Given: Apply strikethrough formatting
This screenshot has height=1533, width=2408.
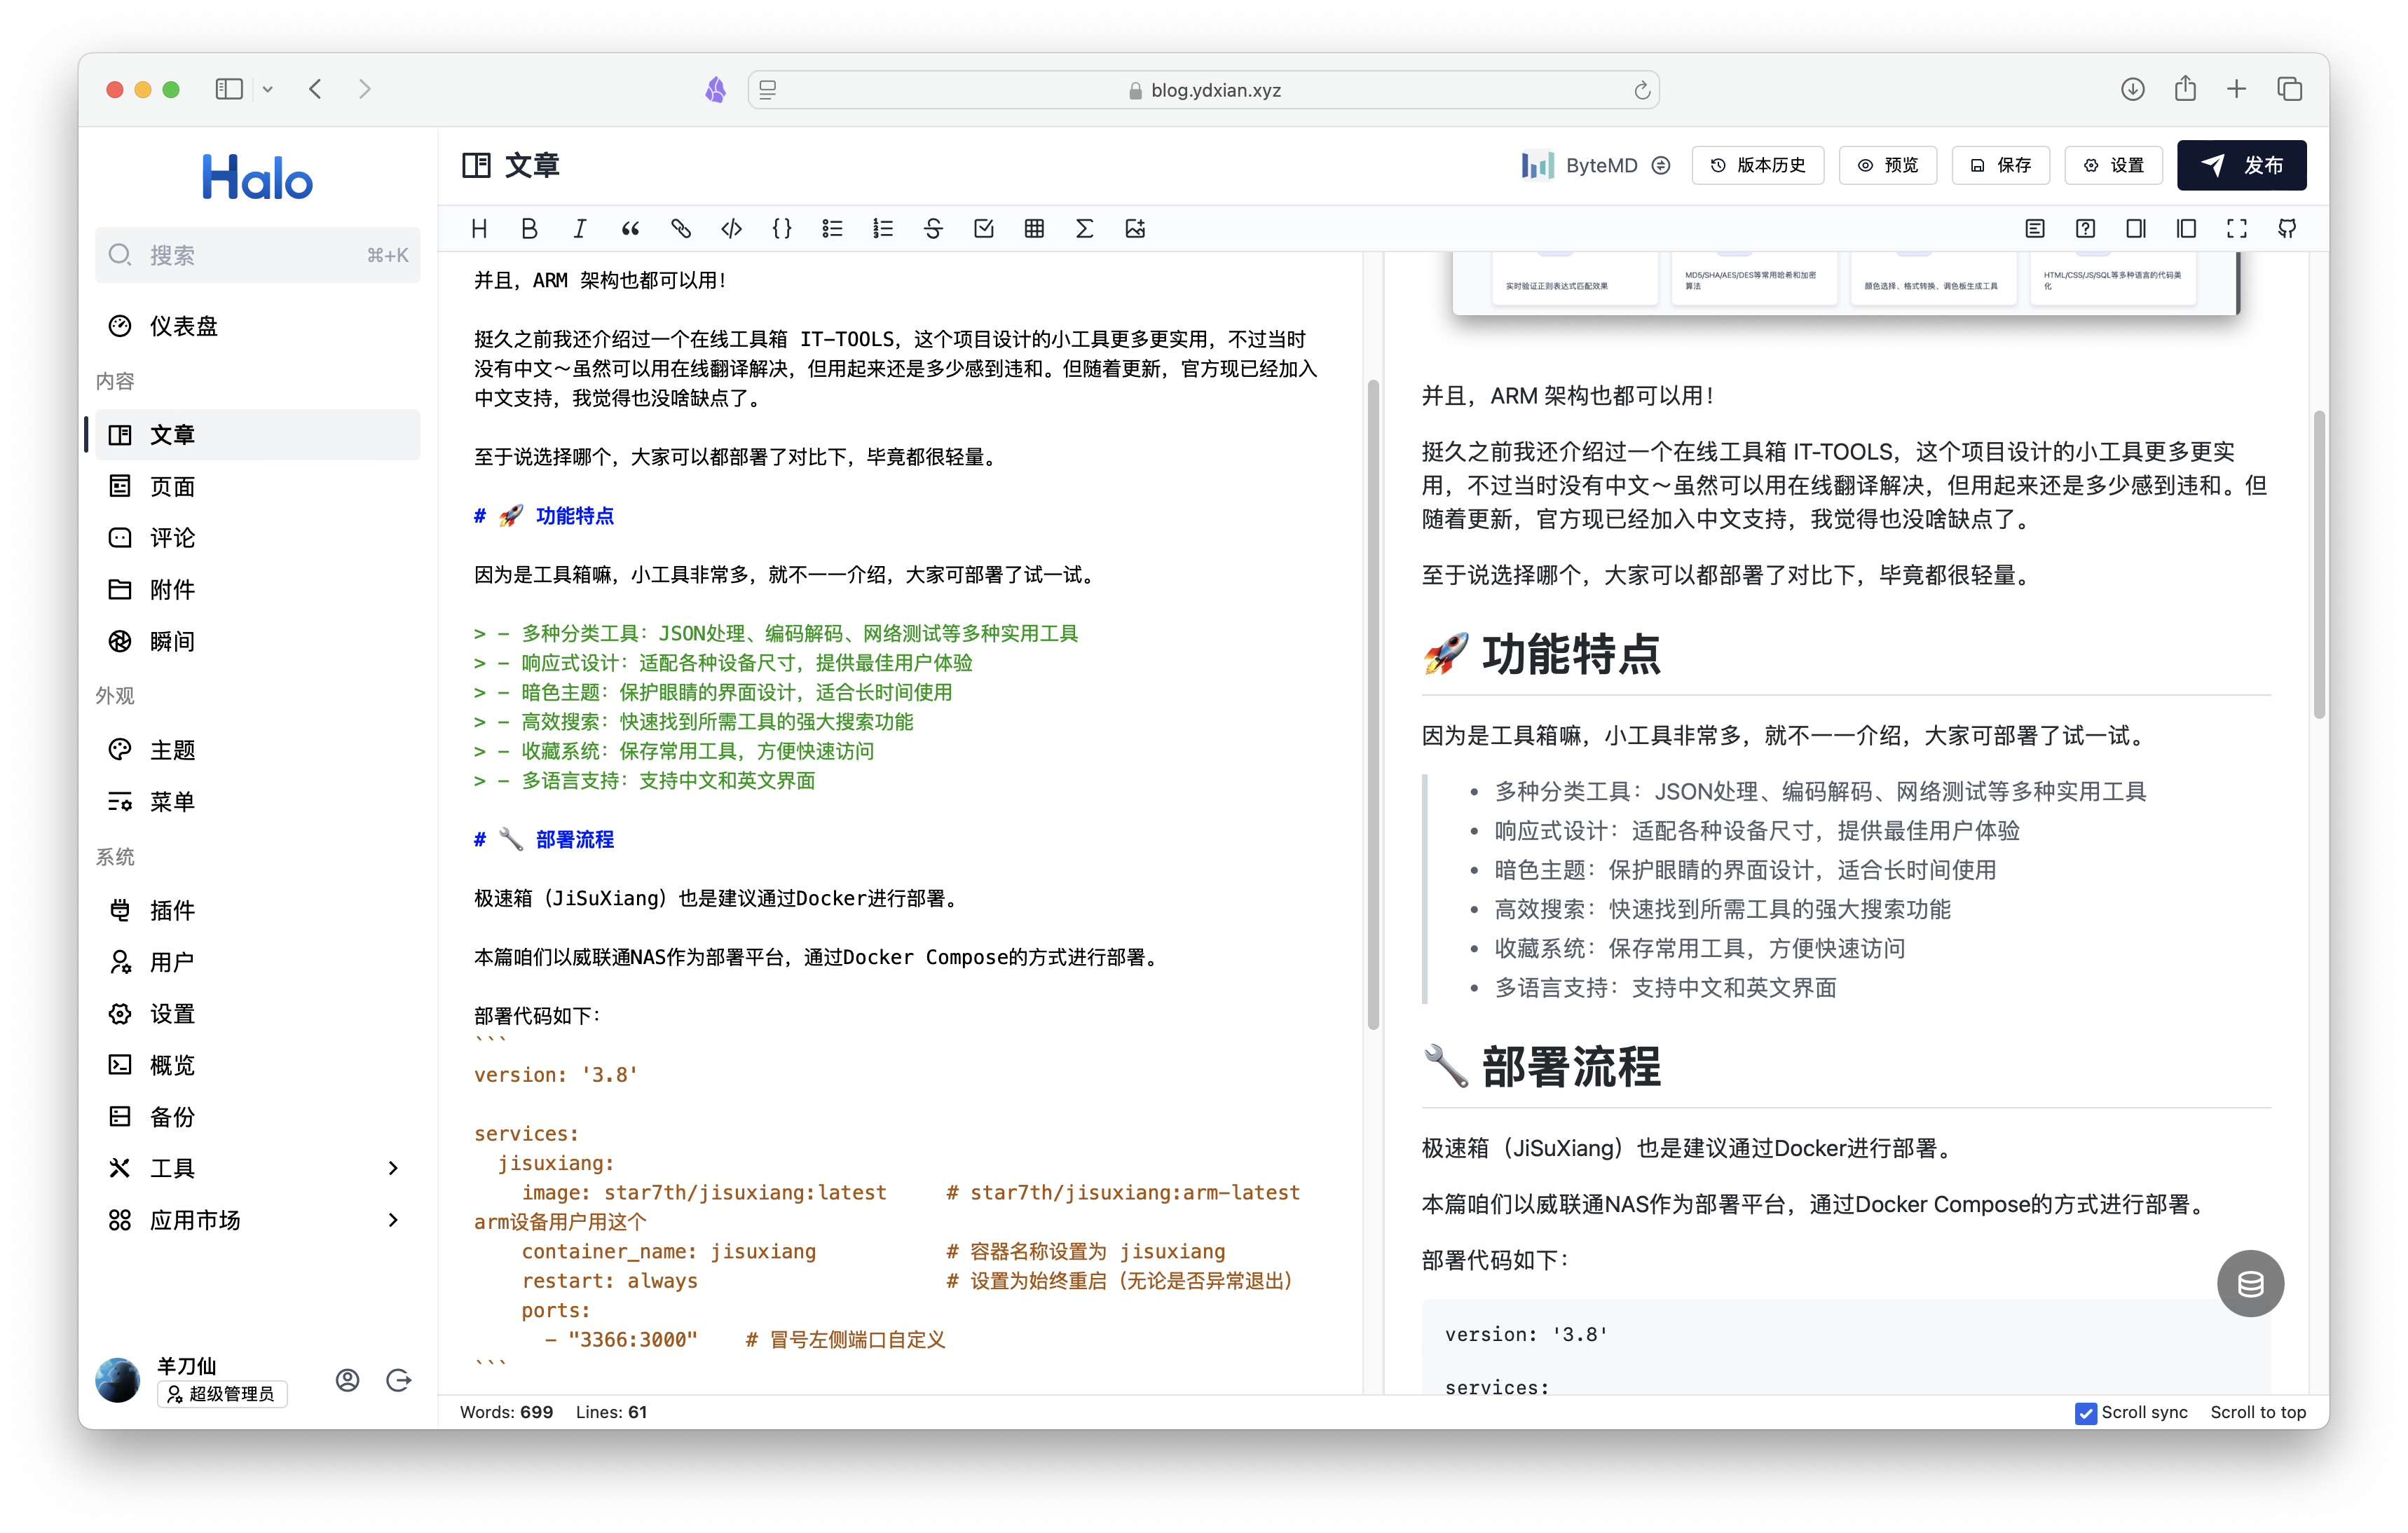Looking at the screenshot, I should [x=933, y=229].
